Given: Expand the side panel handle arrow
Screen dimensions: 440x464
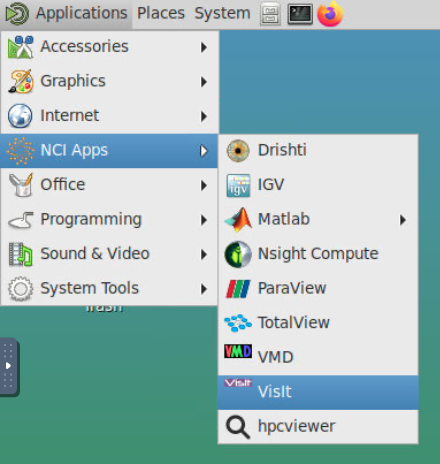Looking at the screenshot, I should 8,366.
